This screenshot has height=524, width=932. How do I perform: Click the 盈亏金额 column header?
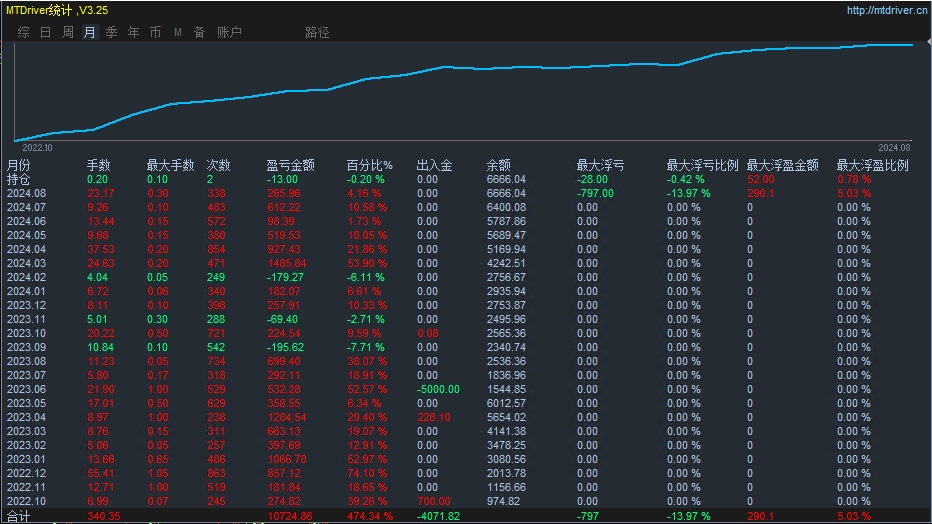(291, 165)
